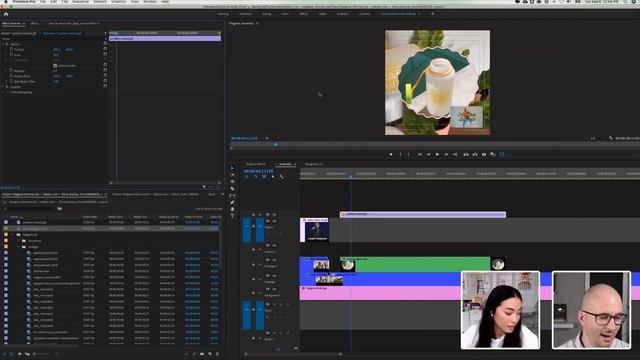Switch to the Editing workspace tab
The height and width of the screenshot is (360, 640).
(x=267, y=14)
